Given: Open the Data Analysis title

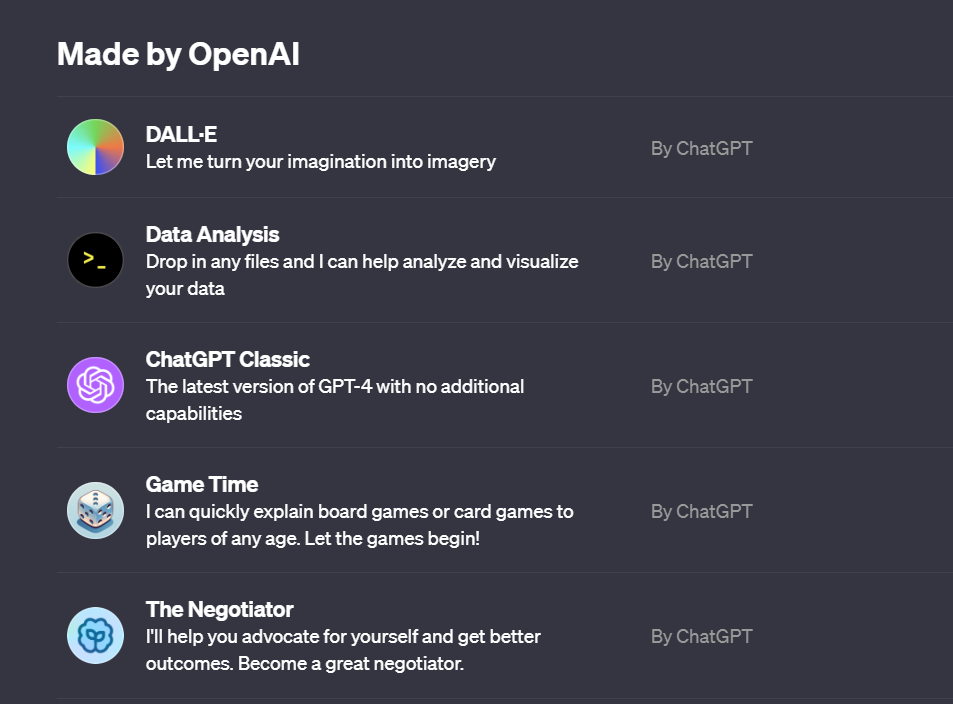Looking at the screenshot, I should pyautogui.click(x=212, y=235).
